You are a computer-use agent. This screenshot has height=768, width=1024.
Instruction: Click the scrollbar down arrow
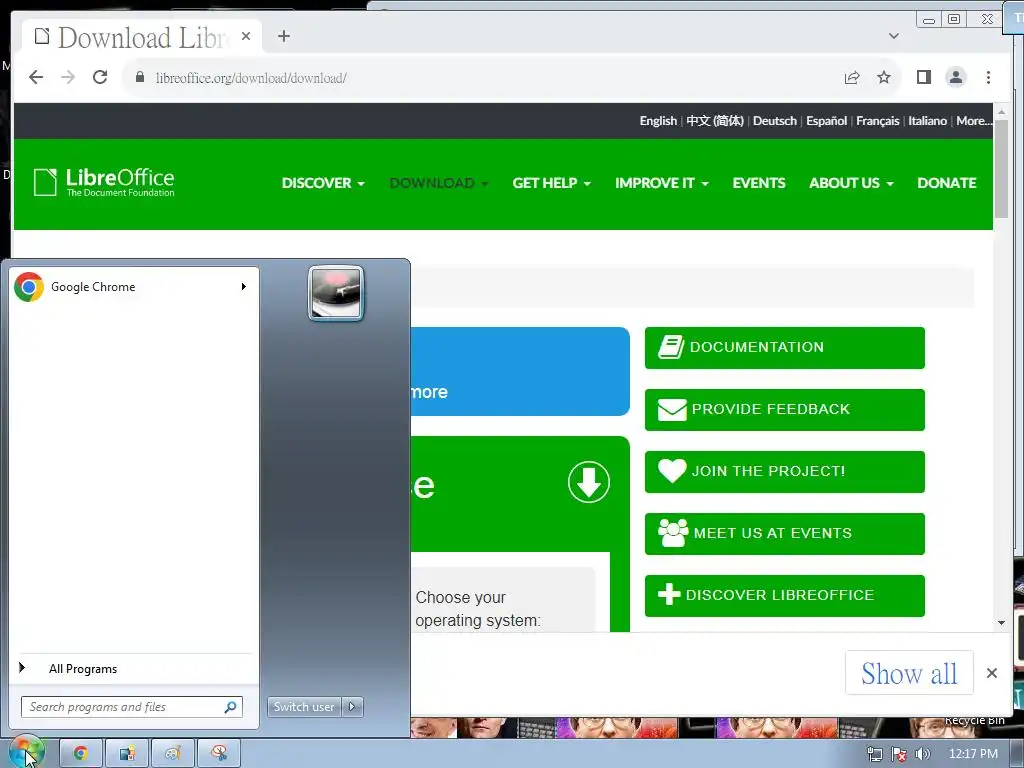pos(1001,622)
